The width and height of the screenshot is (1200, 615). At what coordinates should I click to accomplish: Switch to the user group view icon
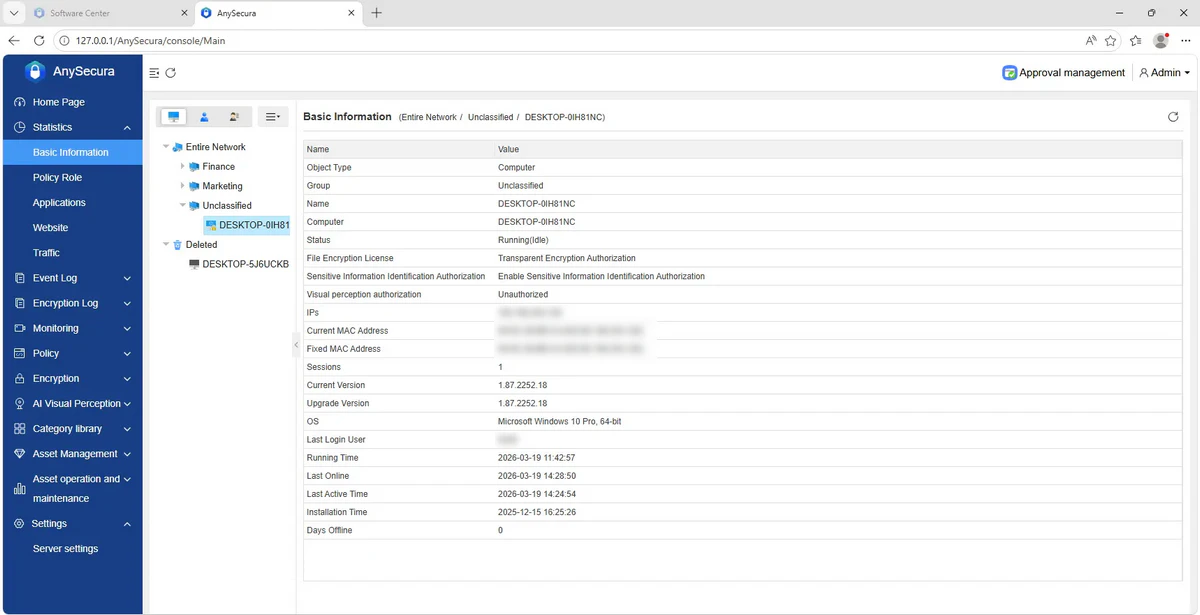[x=233, y=116]
